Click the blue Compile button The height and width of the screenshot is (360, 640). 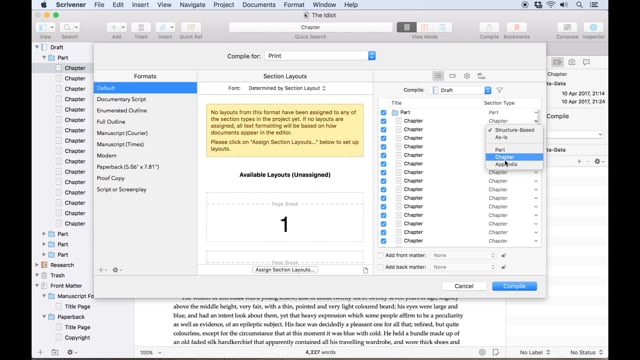[514, 286]
